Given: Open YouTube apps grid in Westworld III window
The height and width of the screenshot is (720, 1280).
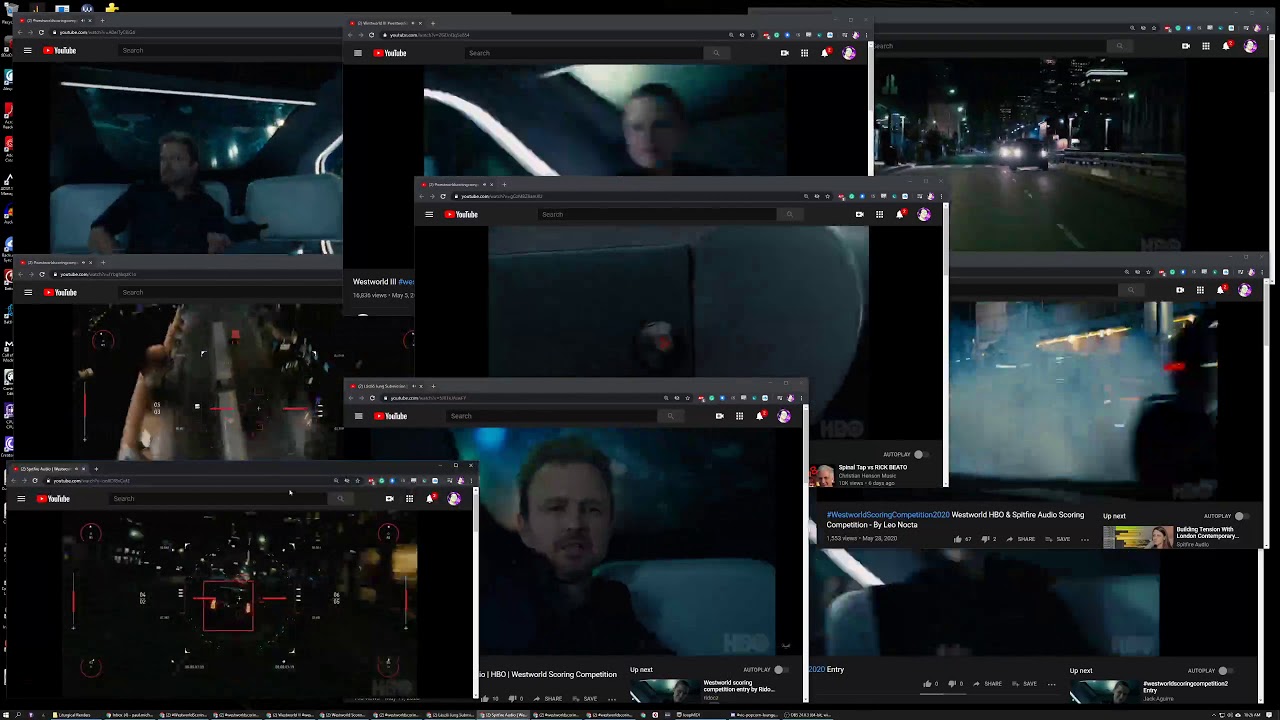Looking at the screenshot, I should pyautogui.click(x=804, y=53).
